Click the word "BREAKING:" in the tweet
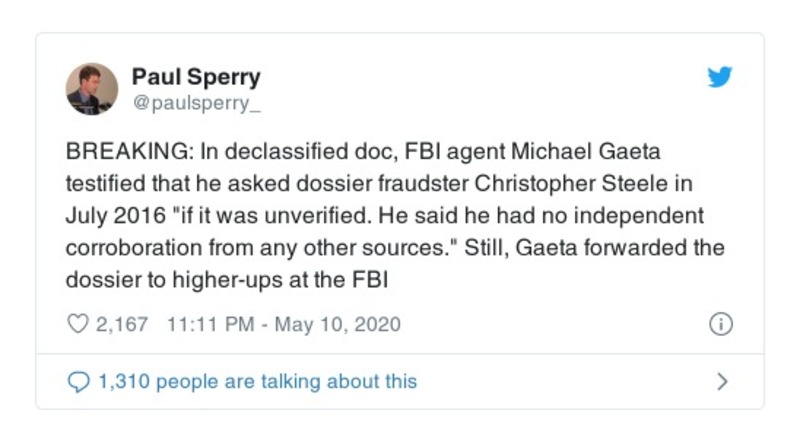This screenshot has width=800, height=445. tap(113, 153)
